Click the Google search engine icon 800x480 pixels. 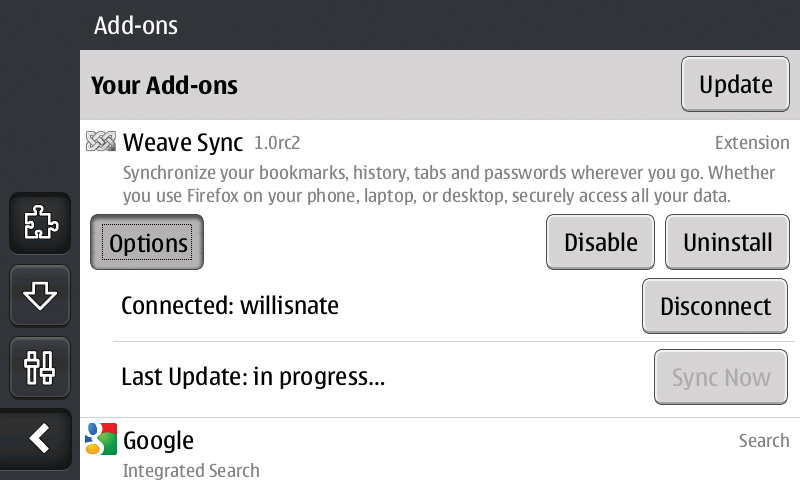(101, 439)
